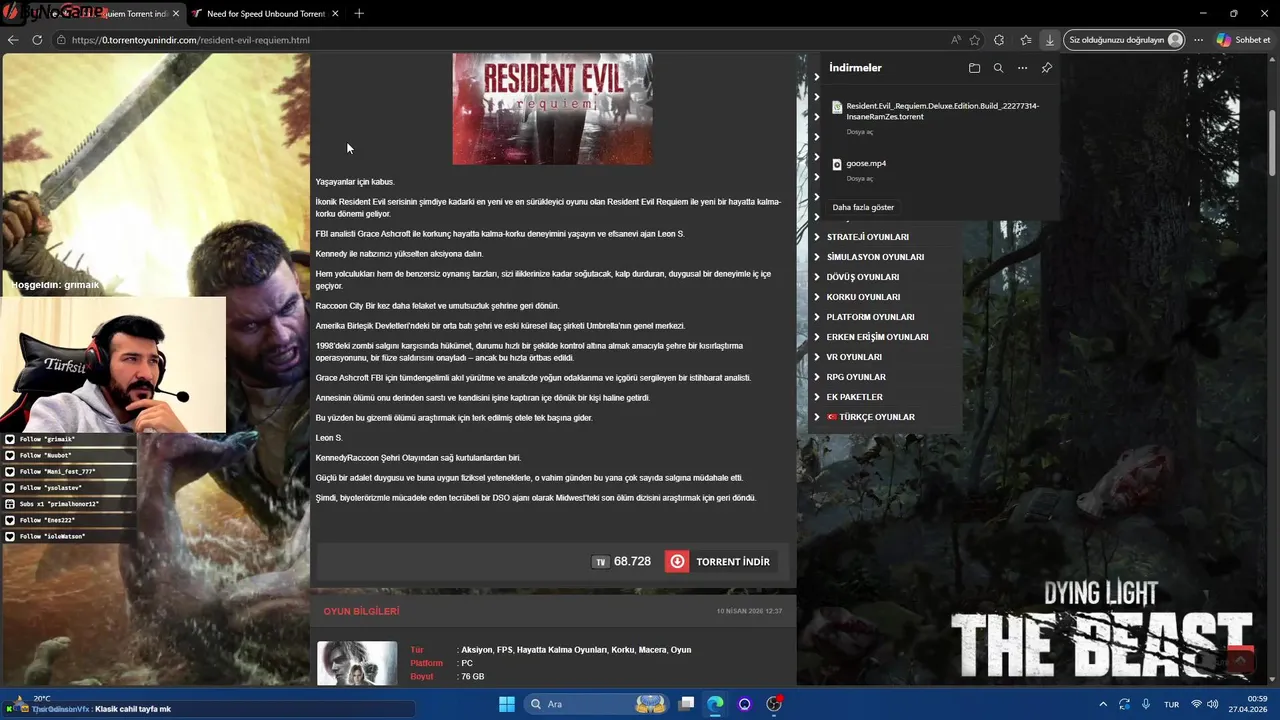Image resolution: width=1280 pixels, height=720 pixels.
Task: Open the browser settings three-dots menu
Action: (1198, 40)
